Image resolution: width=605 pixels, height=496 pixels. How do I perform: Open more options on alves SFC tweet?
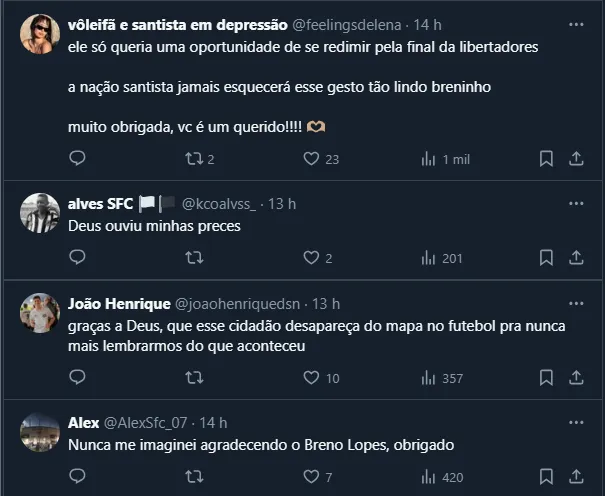click(x=576, y=203)
